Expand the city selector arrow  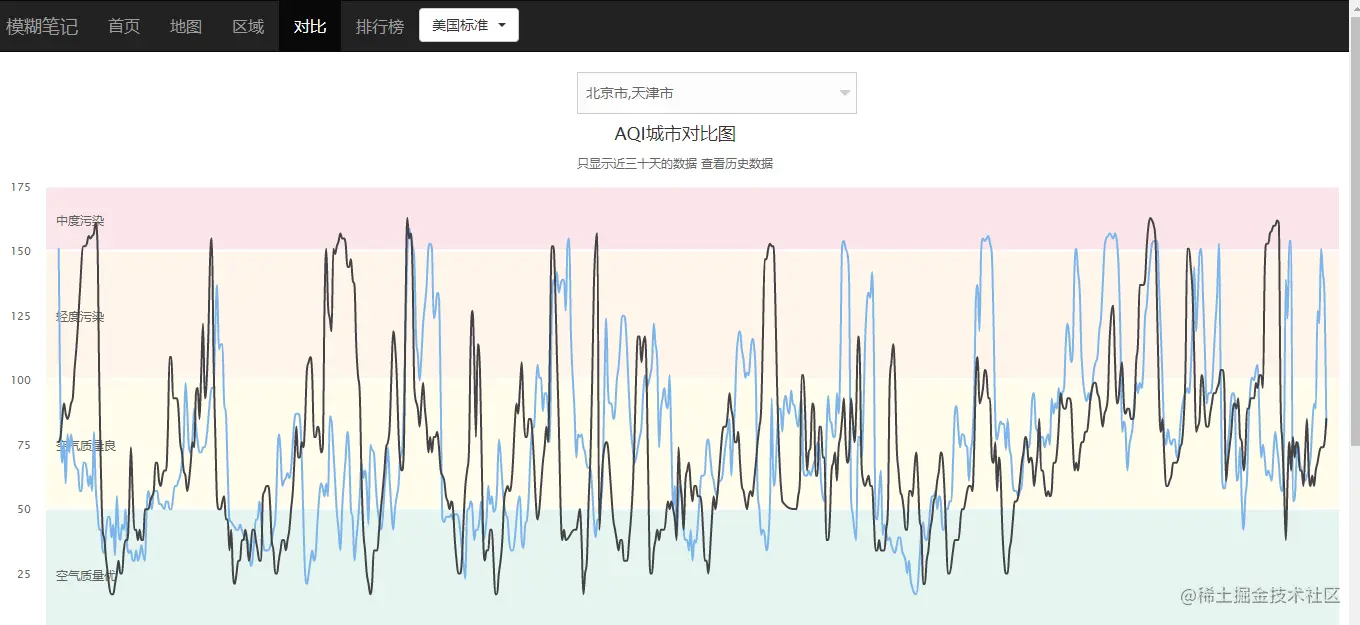[845, 93]
